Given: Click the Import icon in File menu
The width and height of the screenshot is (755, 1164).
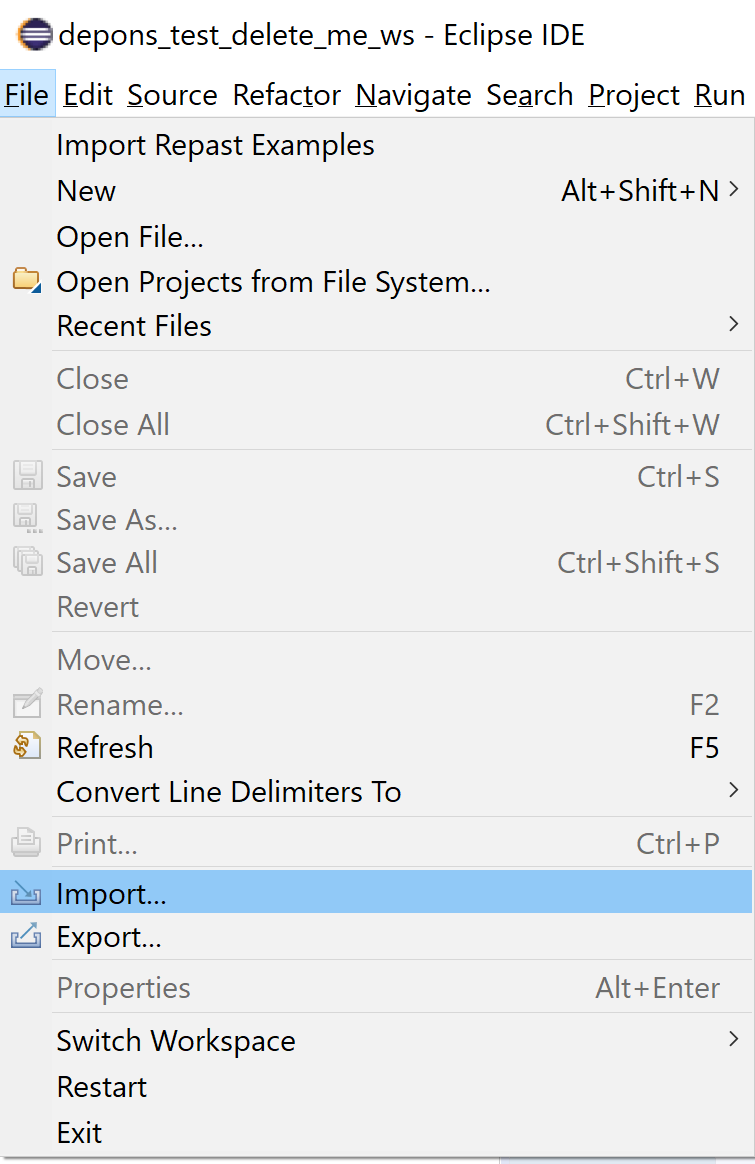Looking at the screenshot, I should click(x=26, y=893).
